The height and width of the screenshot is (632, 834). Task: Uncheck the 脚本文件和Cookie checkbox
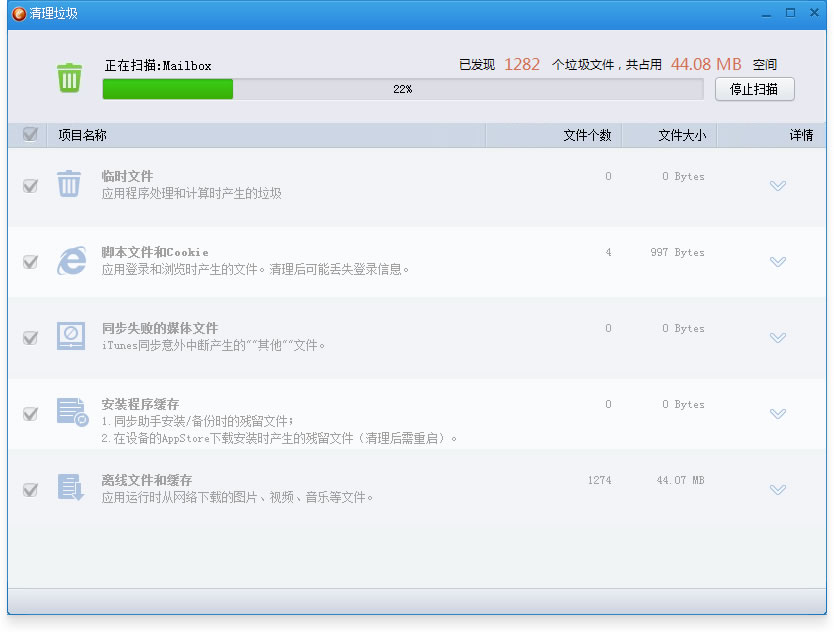tap(30, 262)
